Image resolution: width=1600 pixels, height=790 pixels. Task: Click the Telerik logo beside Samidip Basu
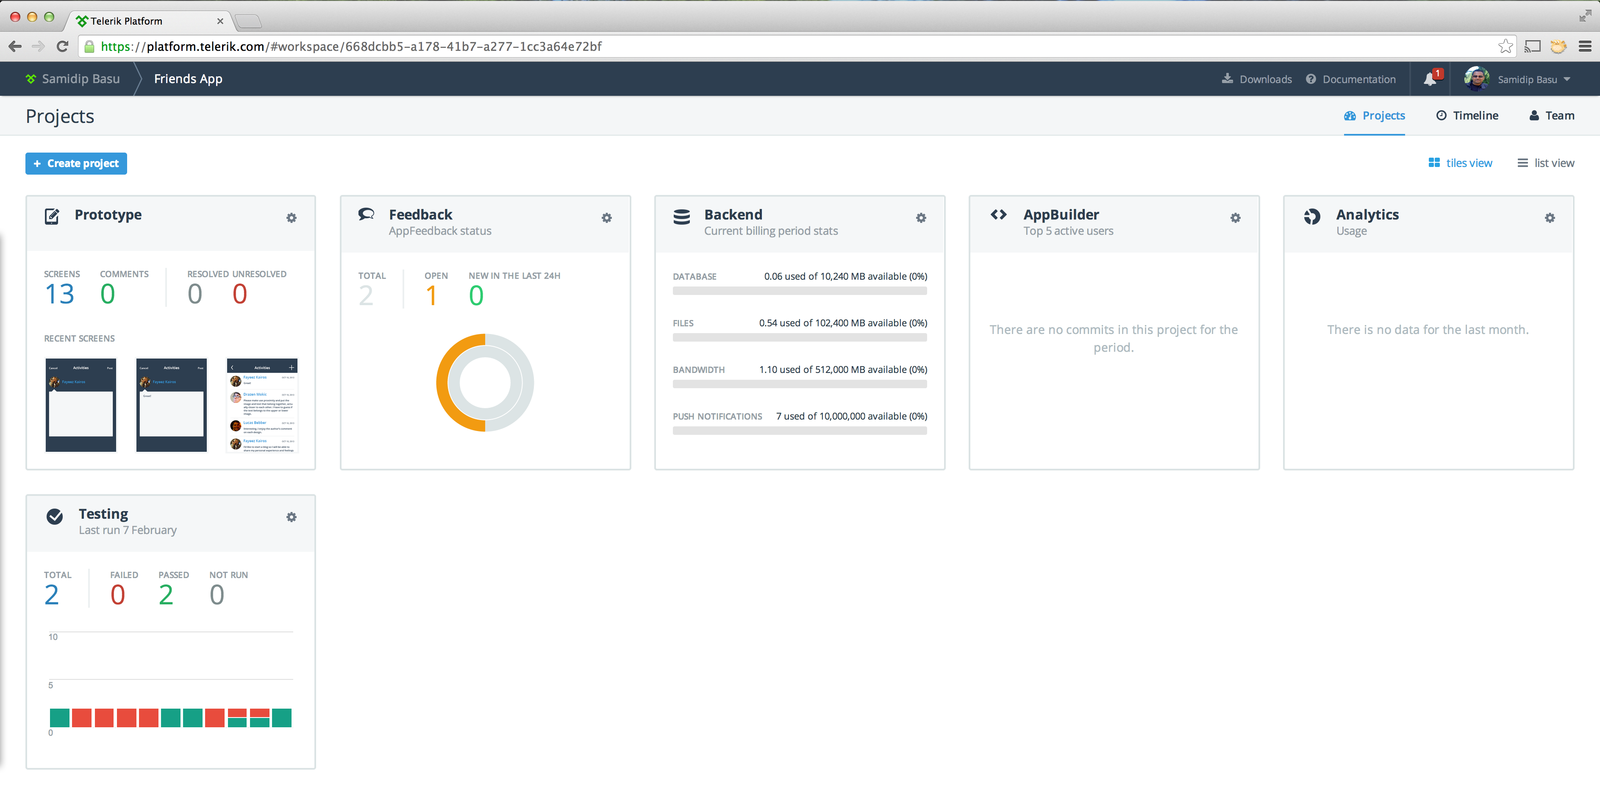coord(31,79)
